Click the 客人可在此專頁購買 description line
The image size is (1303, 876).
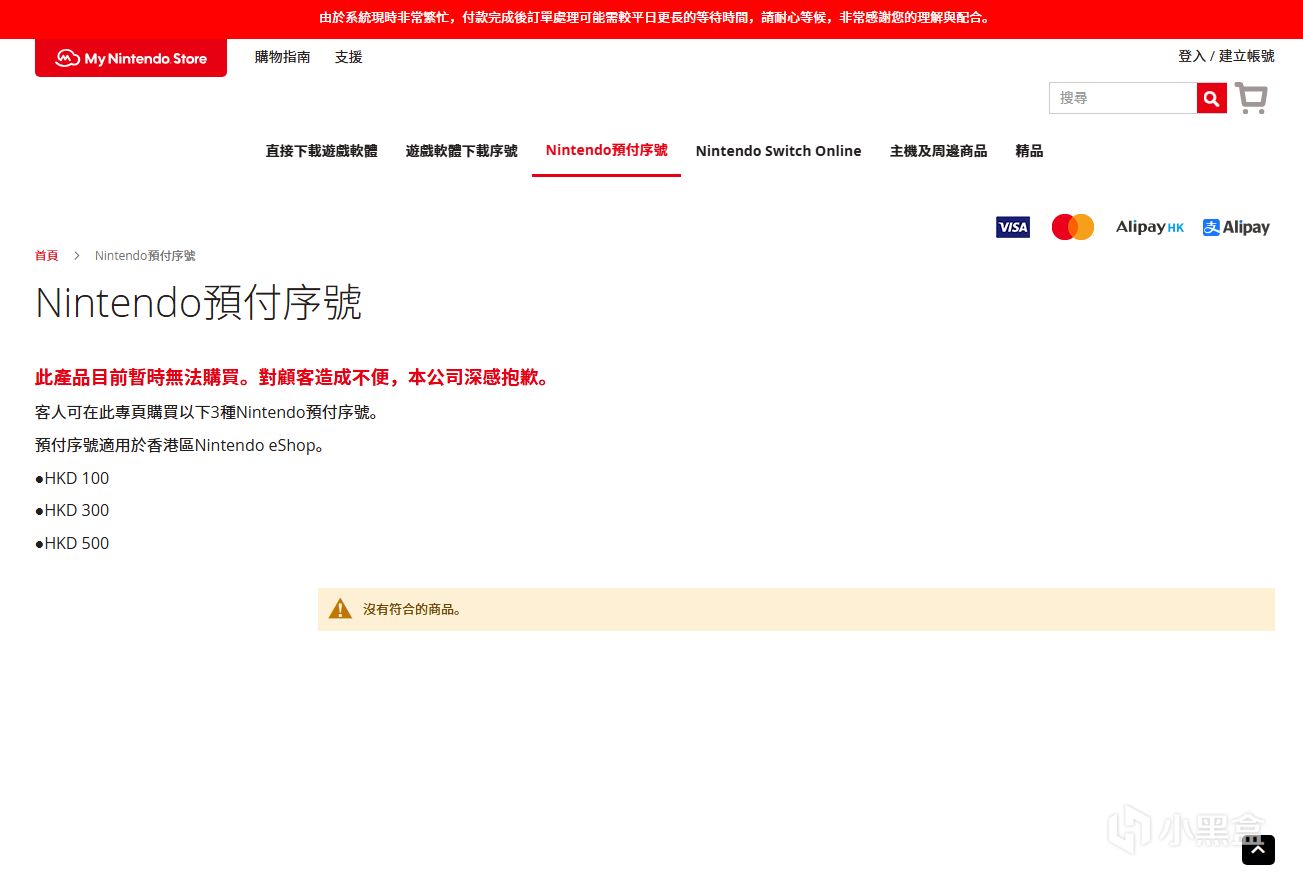[207, 412]
